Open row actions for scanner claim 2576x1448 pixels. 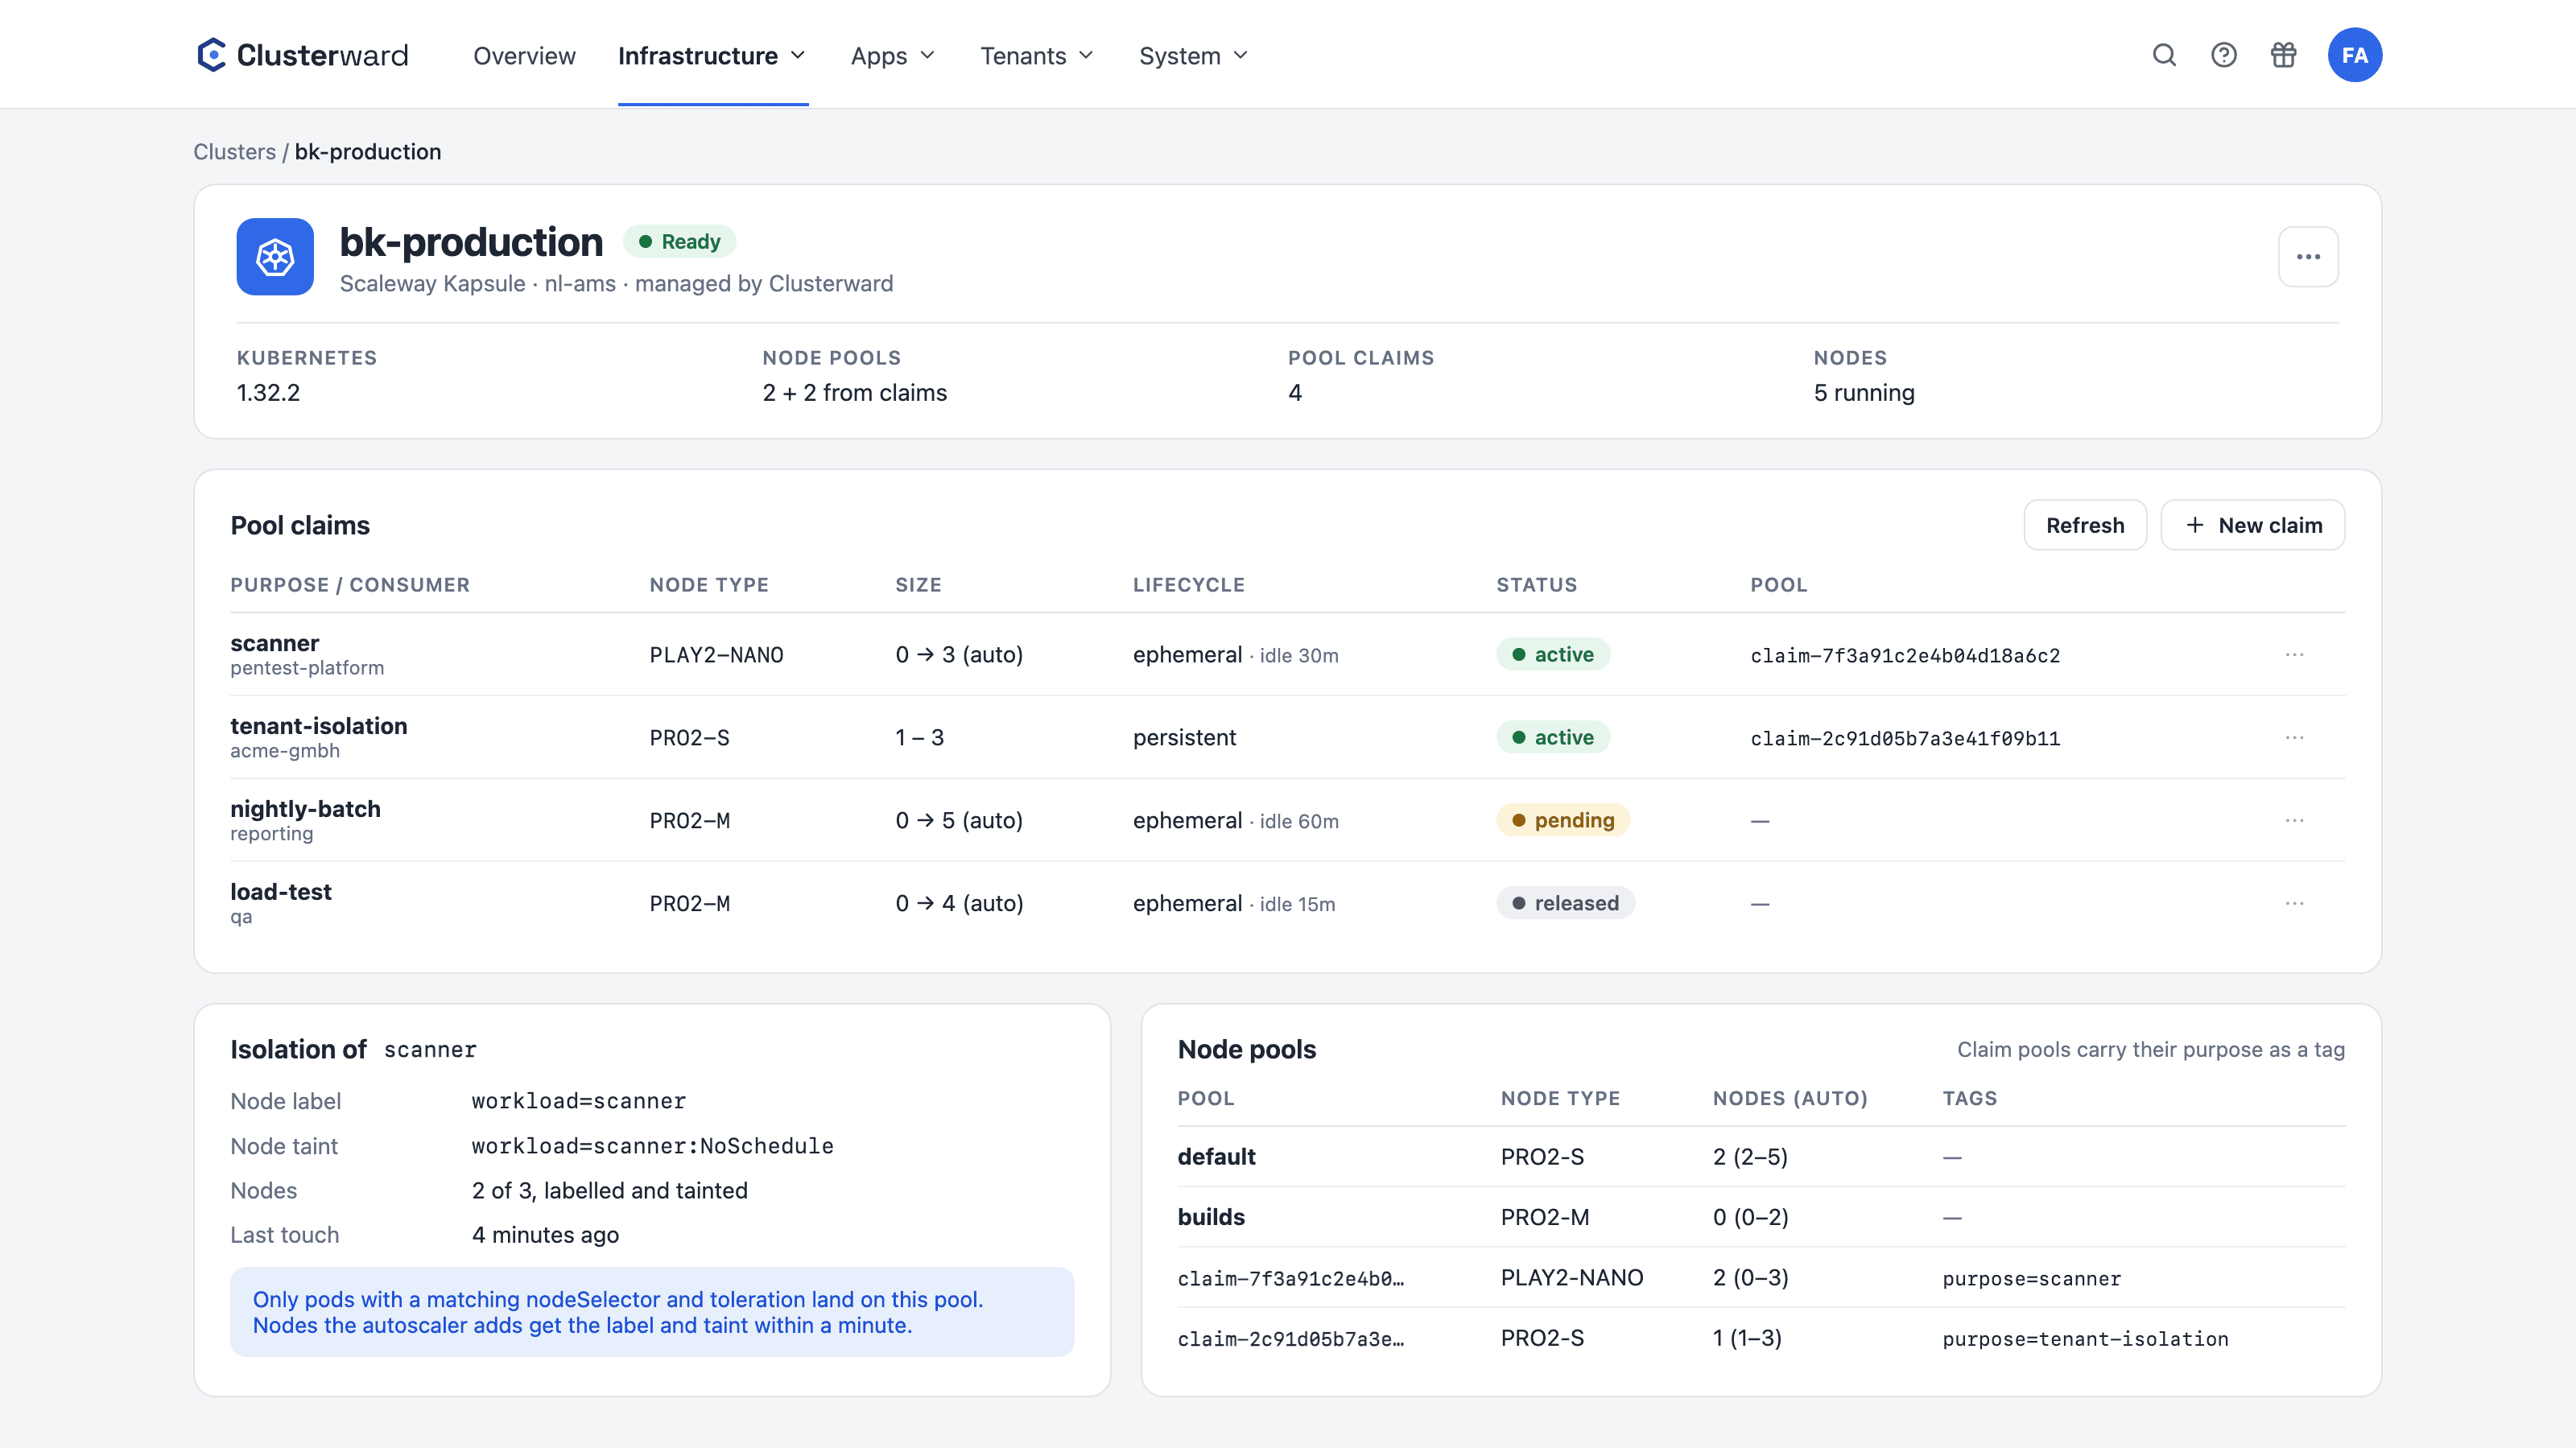pos(2294,655)
